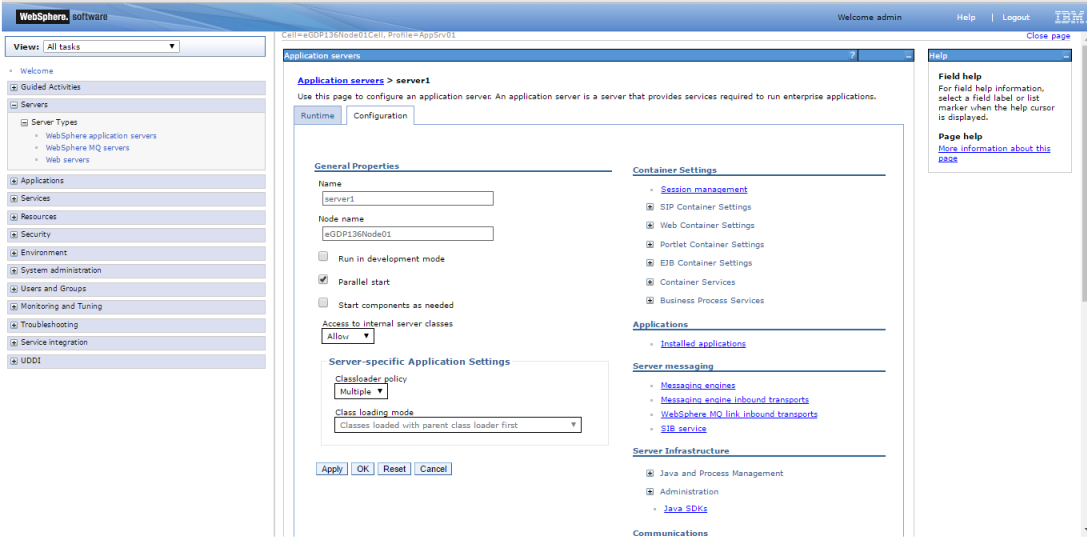The width and height of the screenshot is (1087, 543).
Task: Collapse the Server Types tree node
Action: (x=25, y=122)
